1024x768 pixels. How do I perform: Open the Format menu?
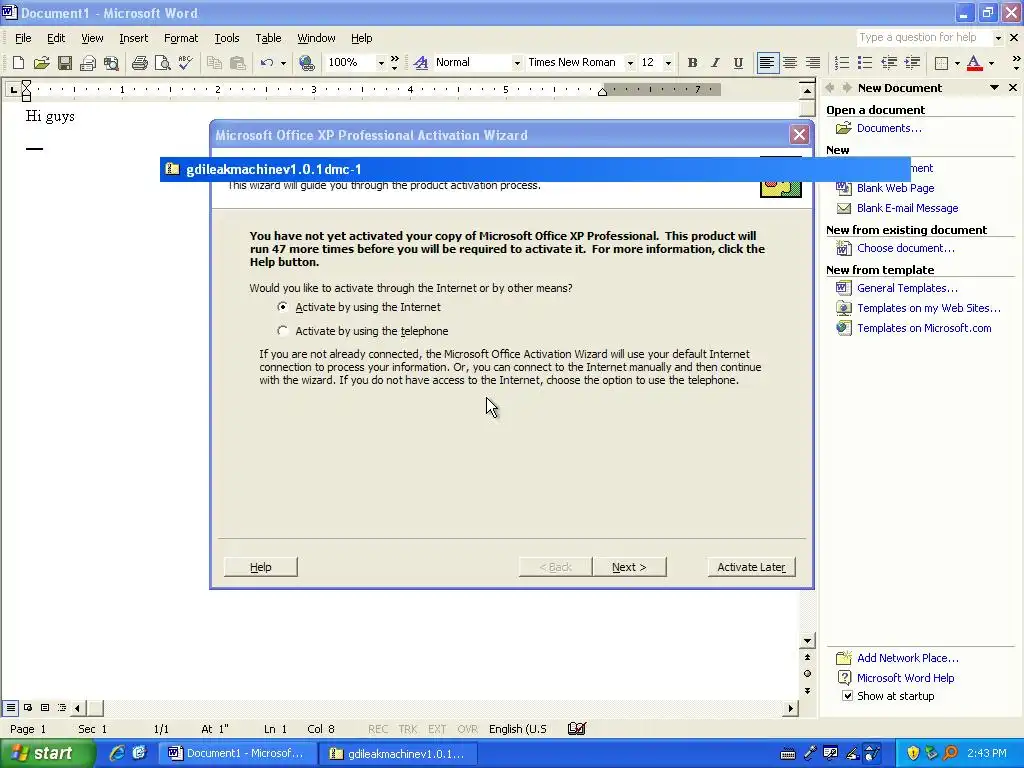181,38
